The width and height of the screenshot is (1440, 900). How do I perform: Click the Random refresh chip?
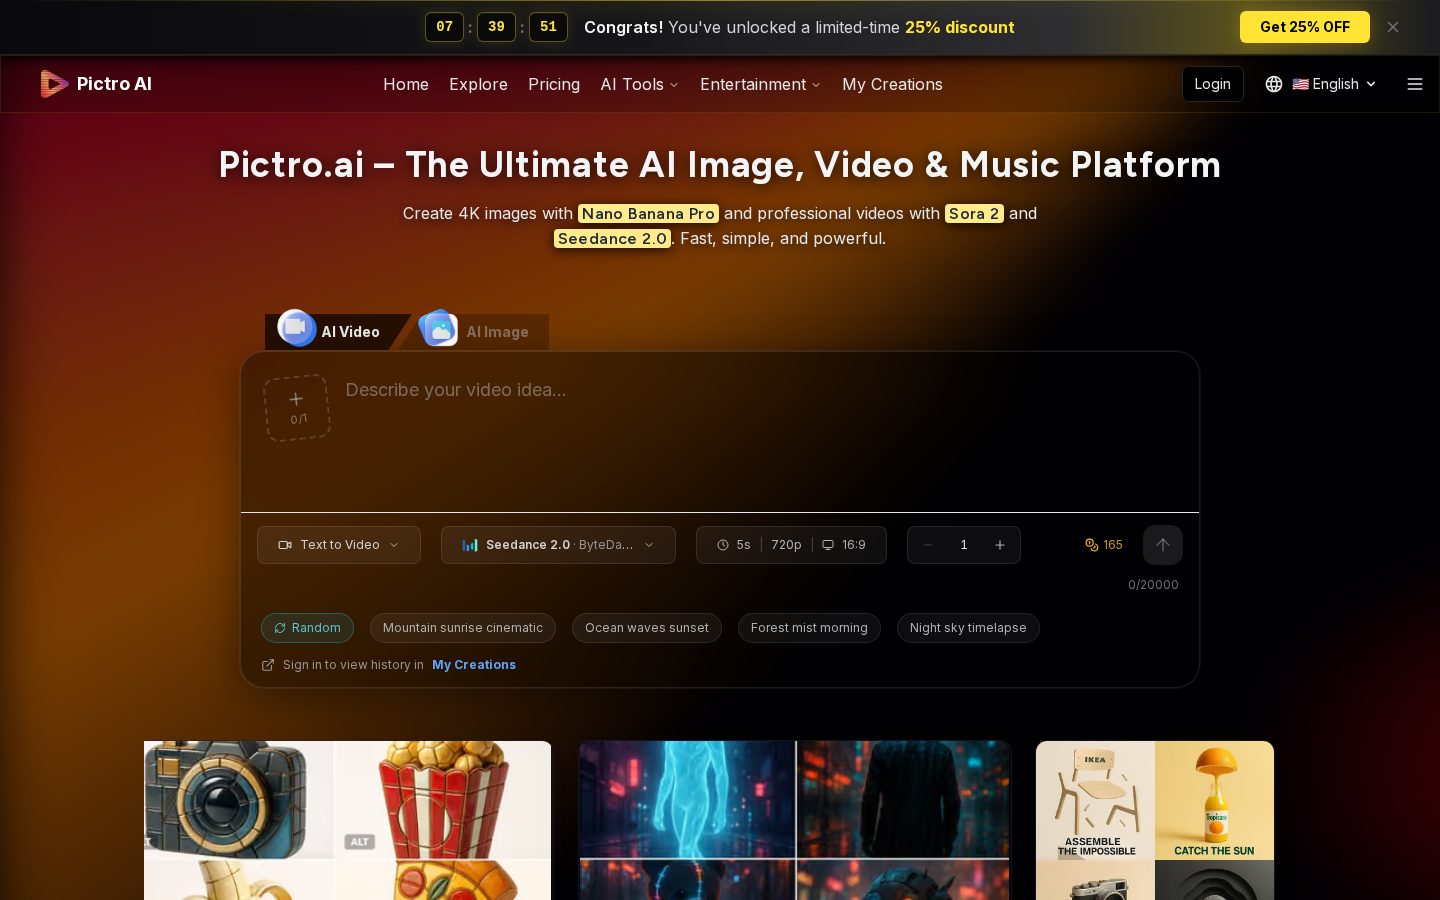click(307, 628)
